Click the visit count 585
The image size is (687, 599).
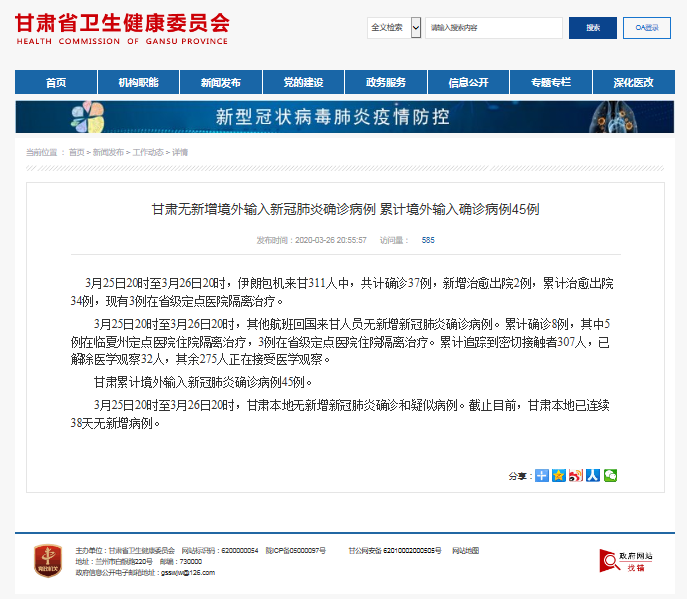coord(428,240)
